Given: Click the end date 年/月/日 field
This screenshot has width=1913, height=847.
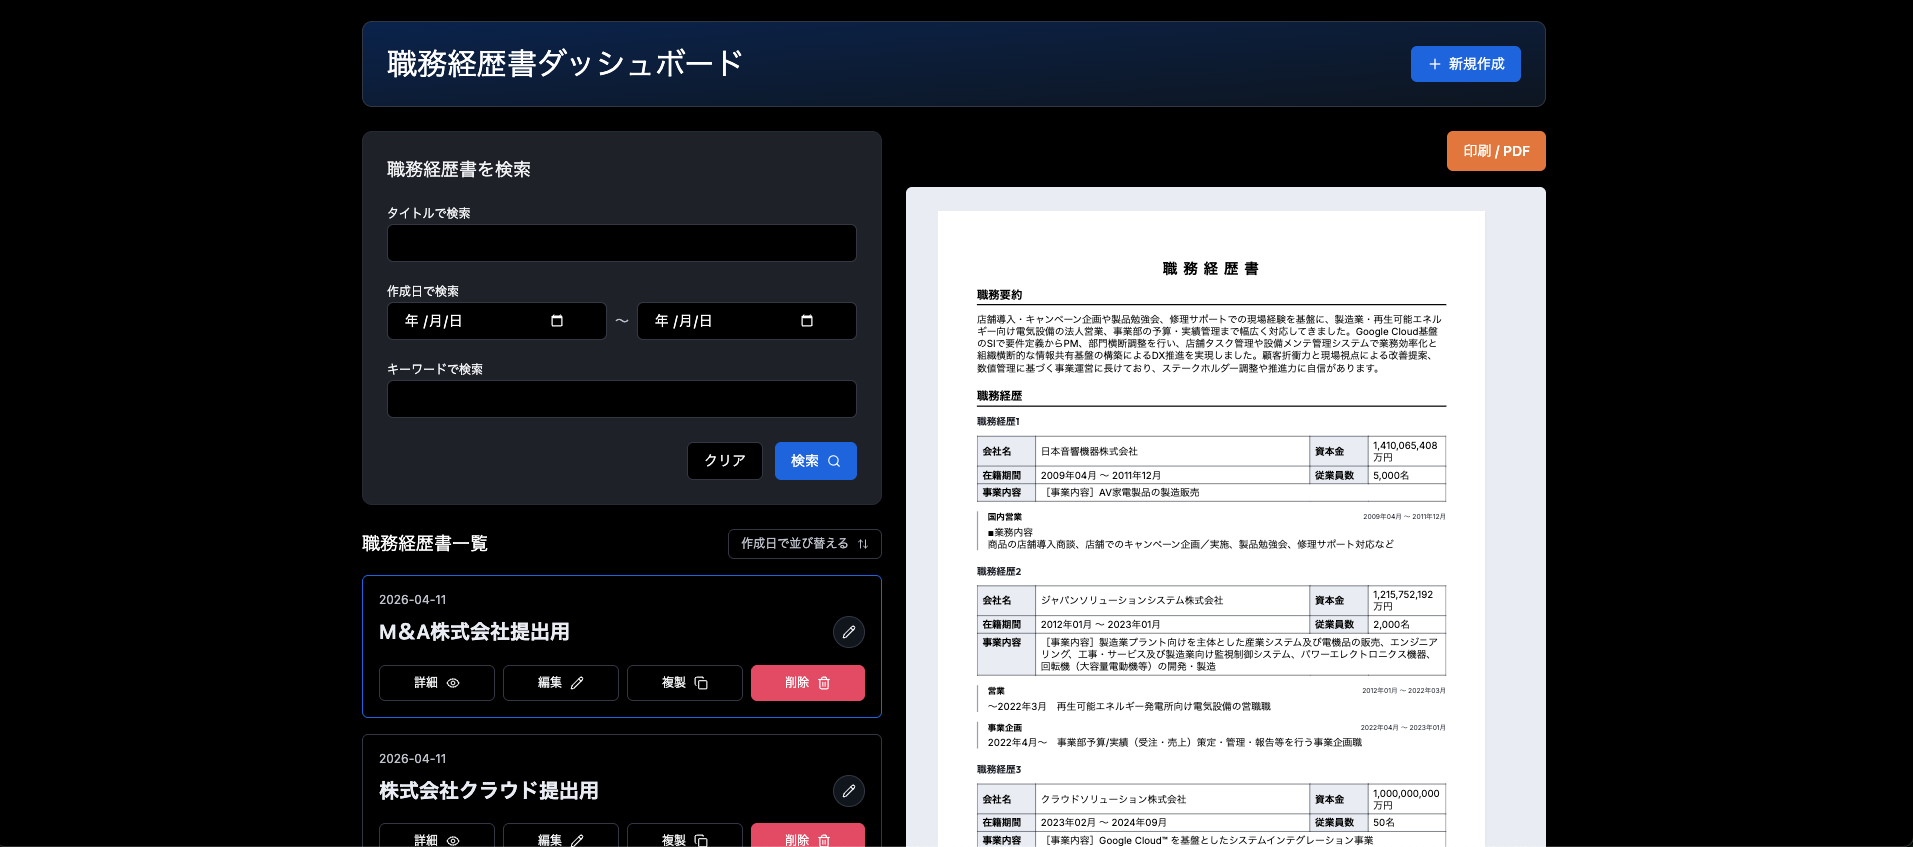Looking at the screenshot, I should pos(746,321).
